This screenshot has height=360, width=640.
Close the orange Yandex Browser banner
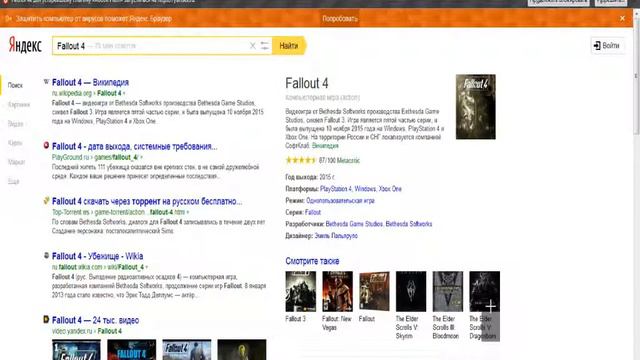pyautogui.click(x=622, y=18)
